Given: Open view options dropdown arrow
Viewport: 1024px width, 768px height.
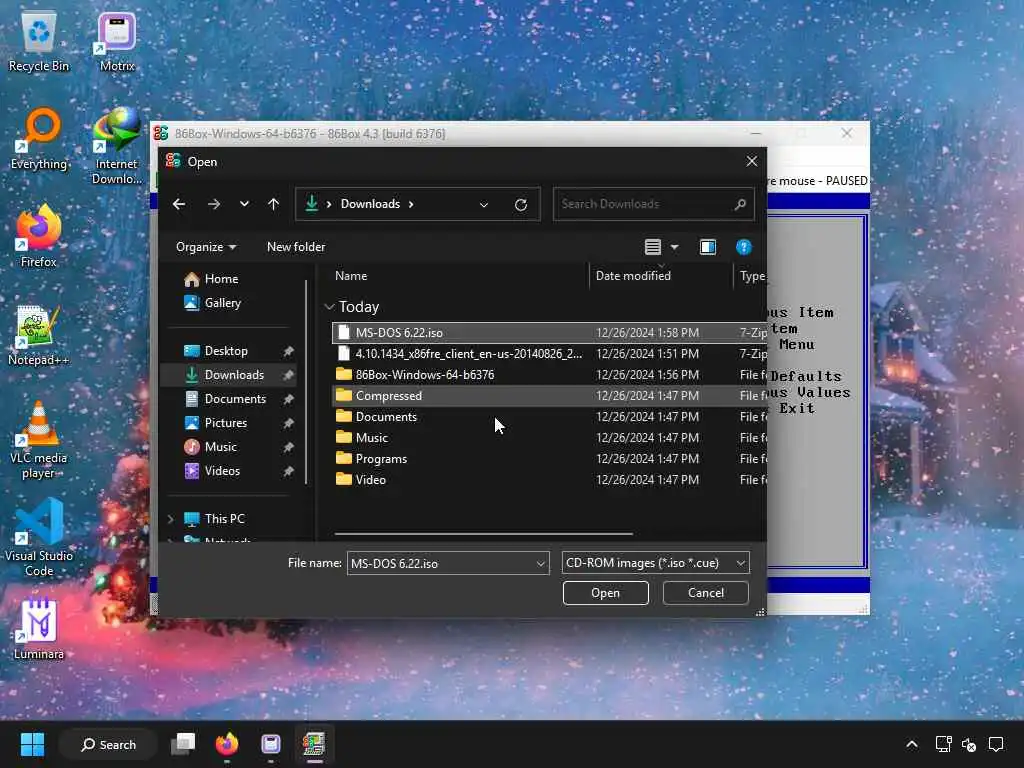Looking at the screenshot, I should click(675, 247).
